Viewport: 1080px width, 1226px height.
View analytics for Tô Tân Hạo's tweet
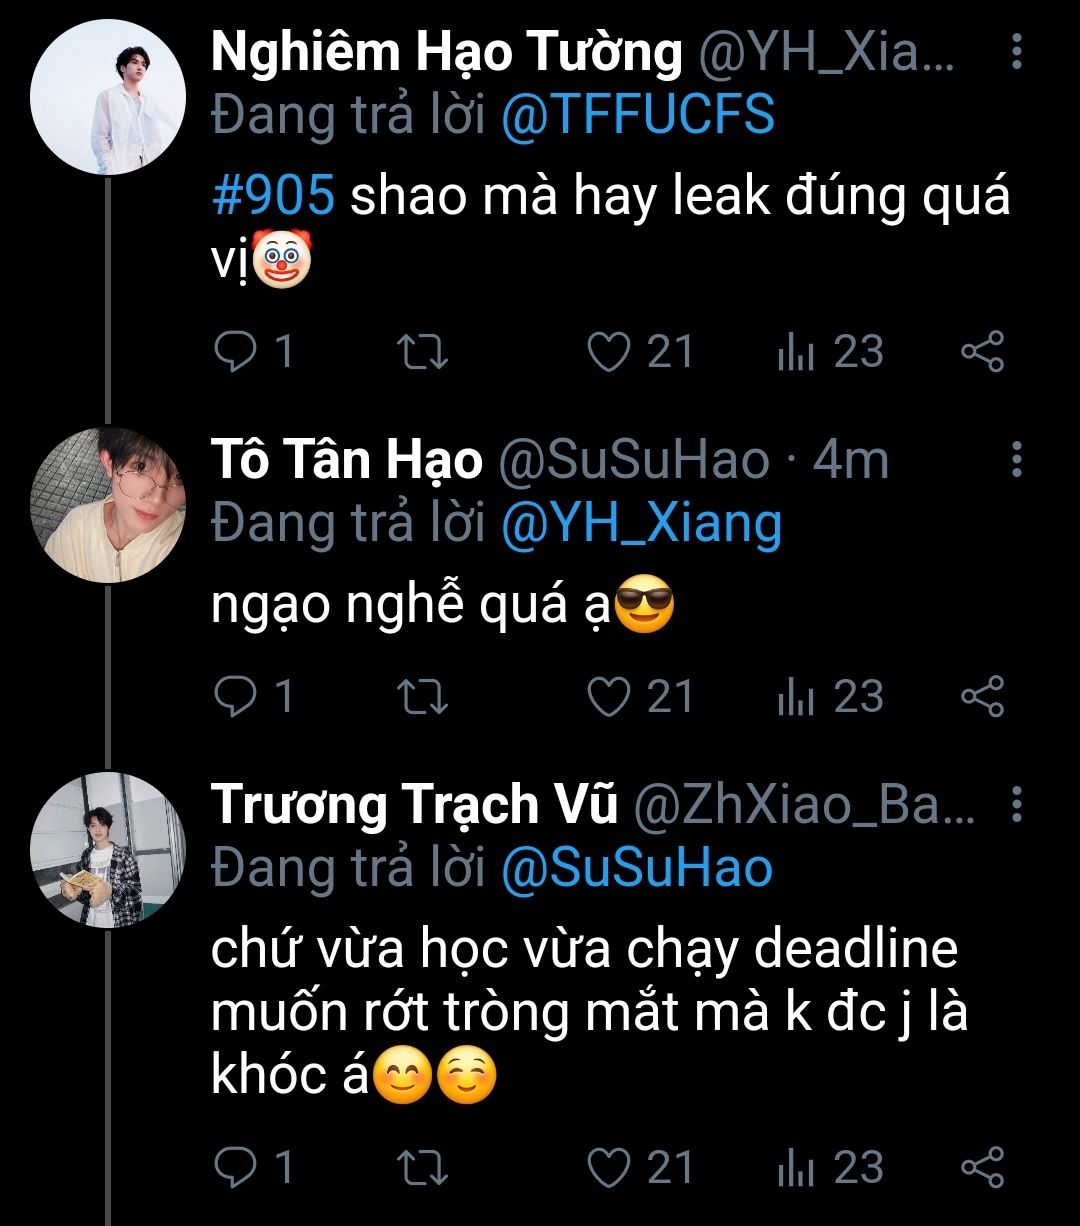[797, 697]
